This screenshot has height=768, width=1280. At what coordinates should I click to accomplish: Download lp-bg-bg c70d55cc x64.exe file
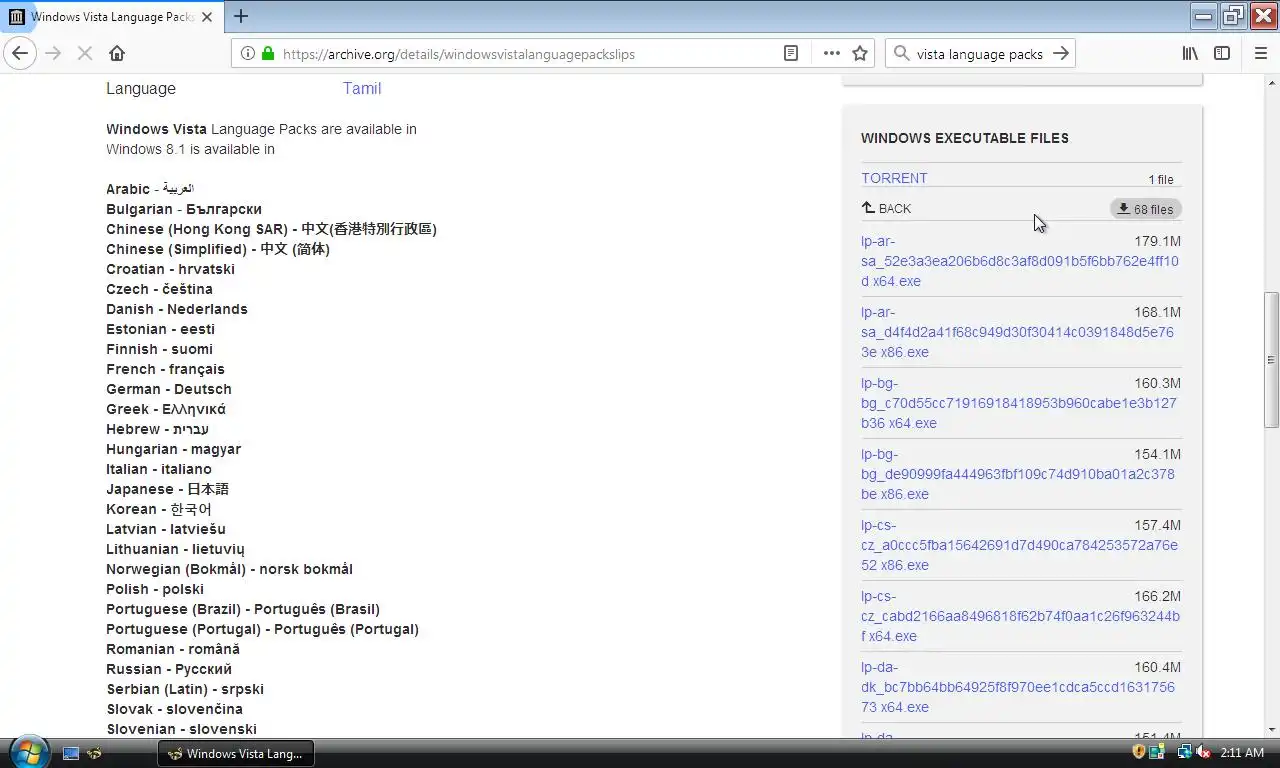click(1019, 403)
